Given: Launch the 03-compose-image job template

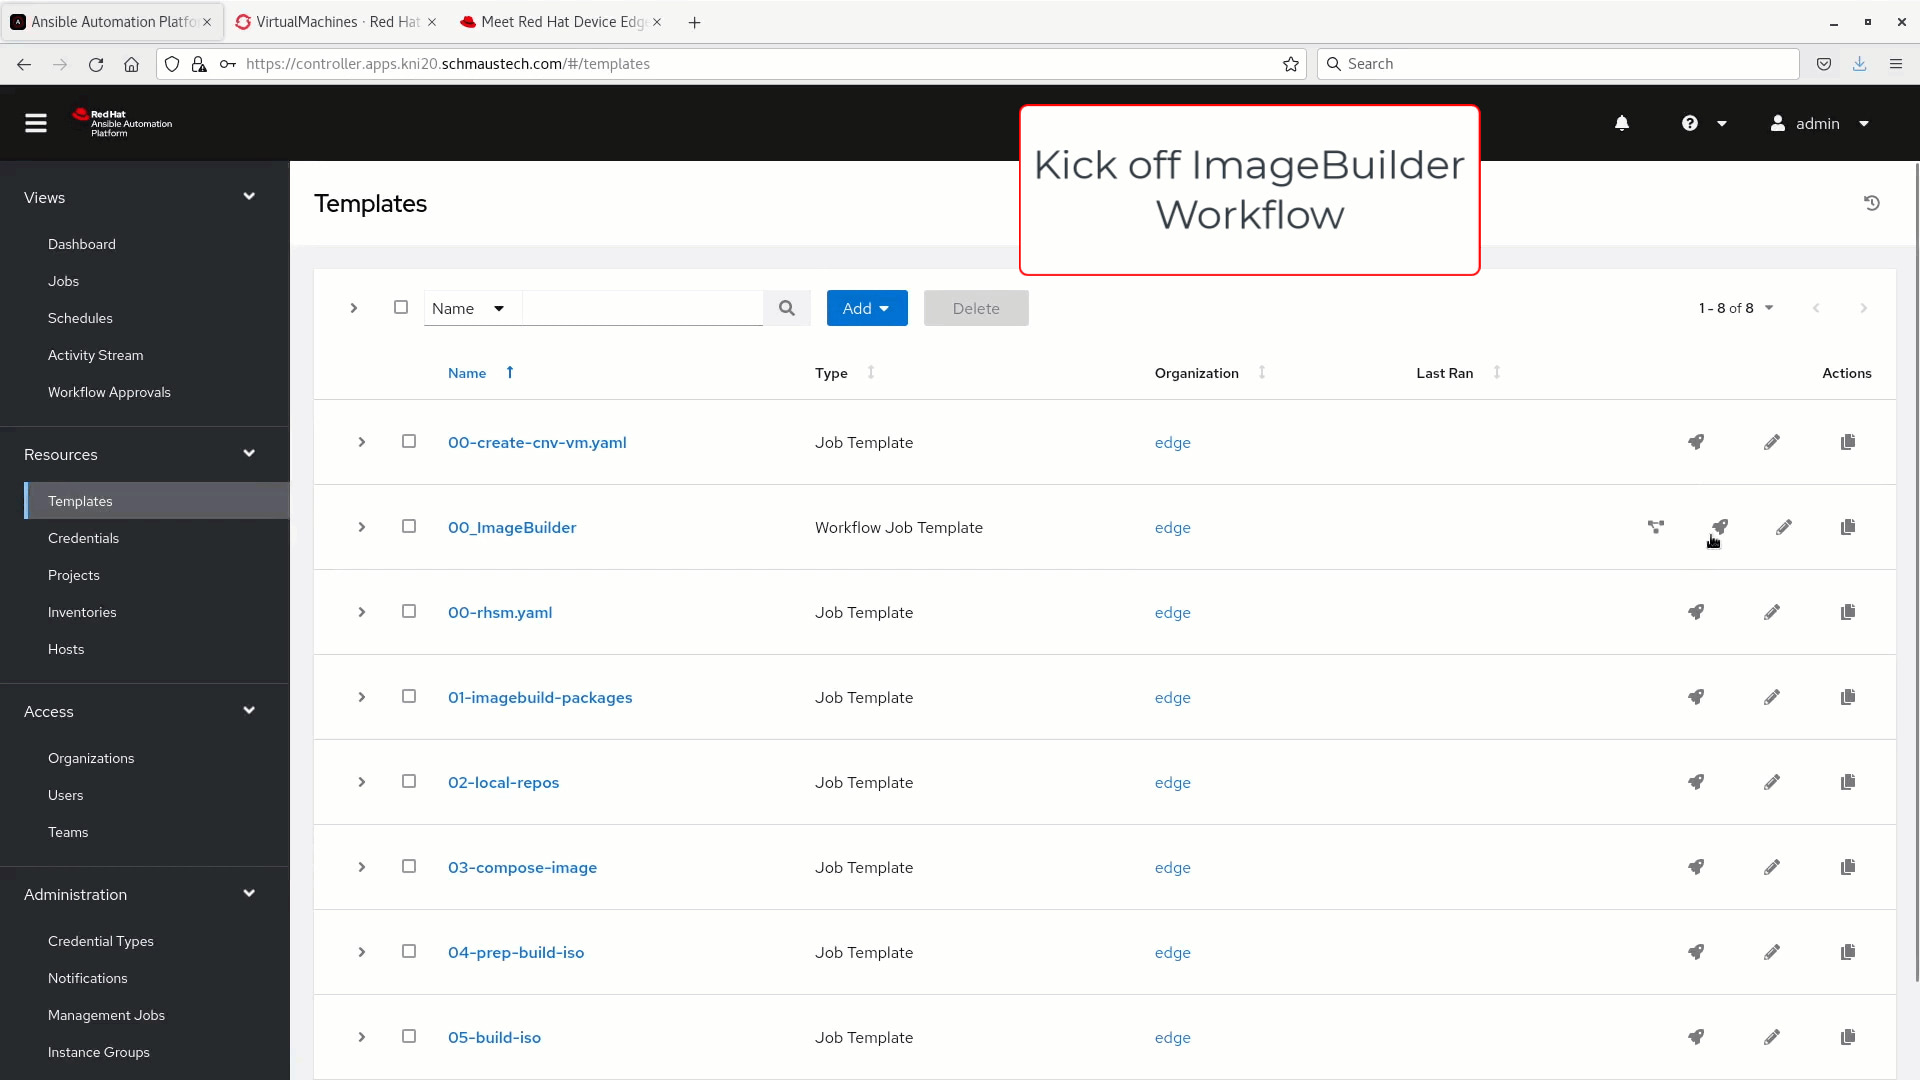Looking at the screenshot, I should (1696, 867).
